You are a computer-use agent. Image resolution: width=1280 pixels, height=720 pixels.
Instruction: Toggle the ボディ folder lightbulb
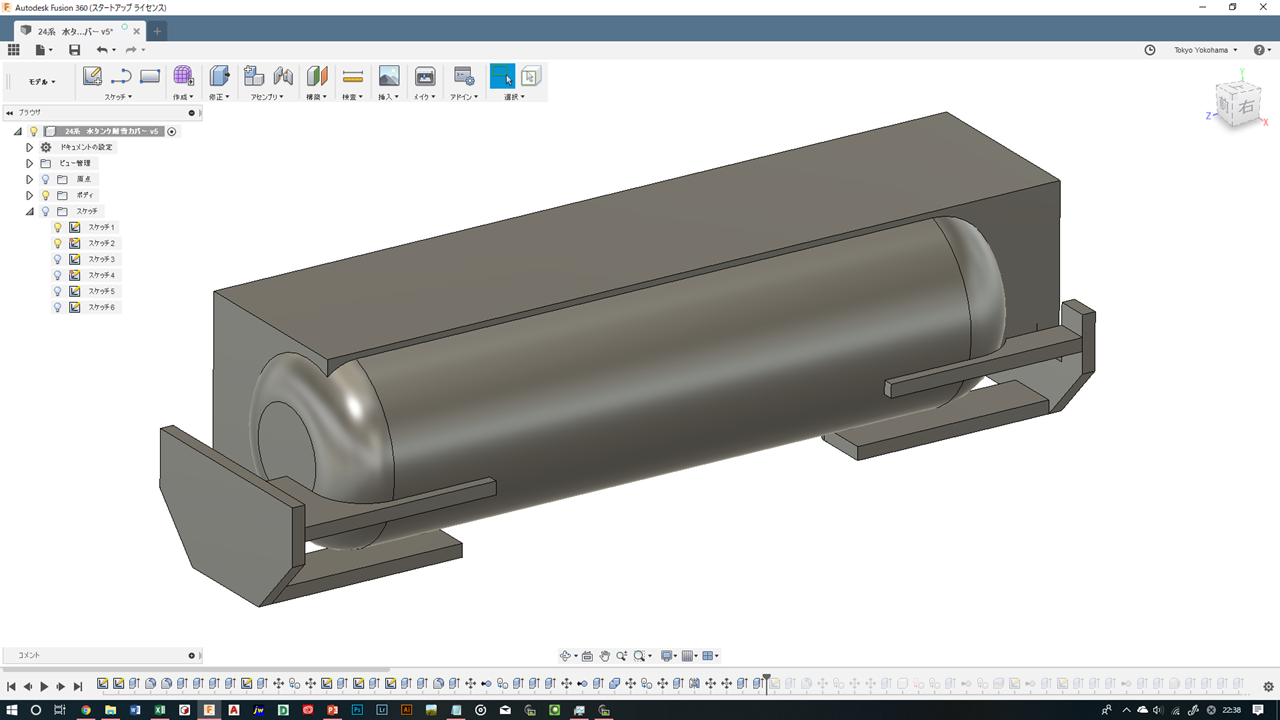(45, 195)
